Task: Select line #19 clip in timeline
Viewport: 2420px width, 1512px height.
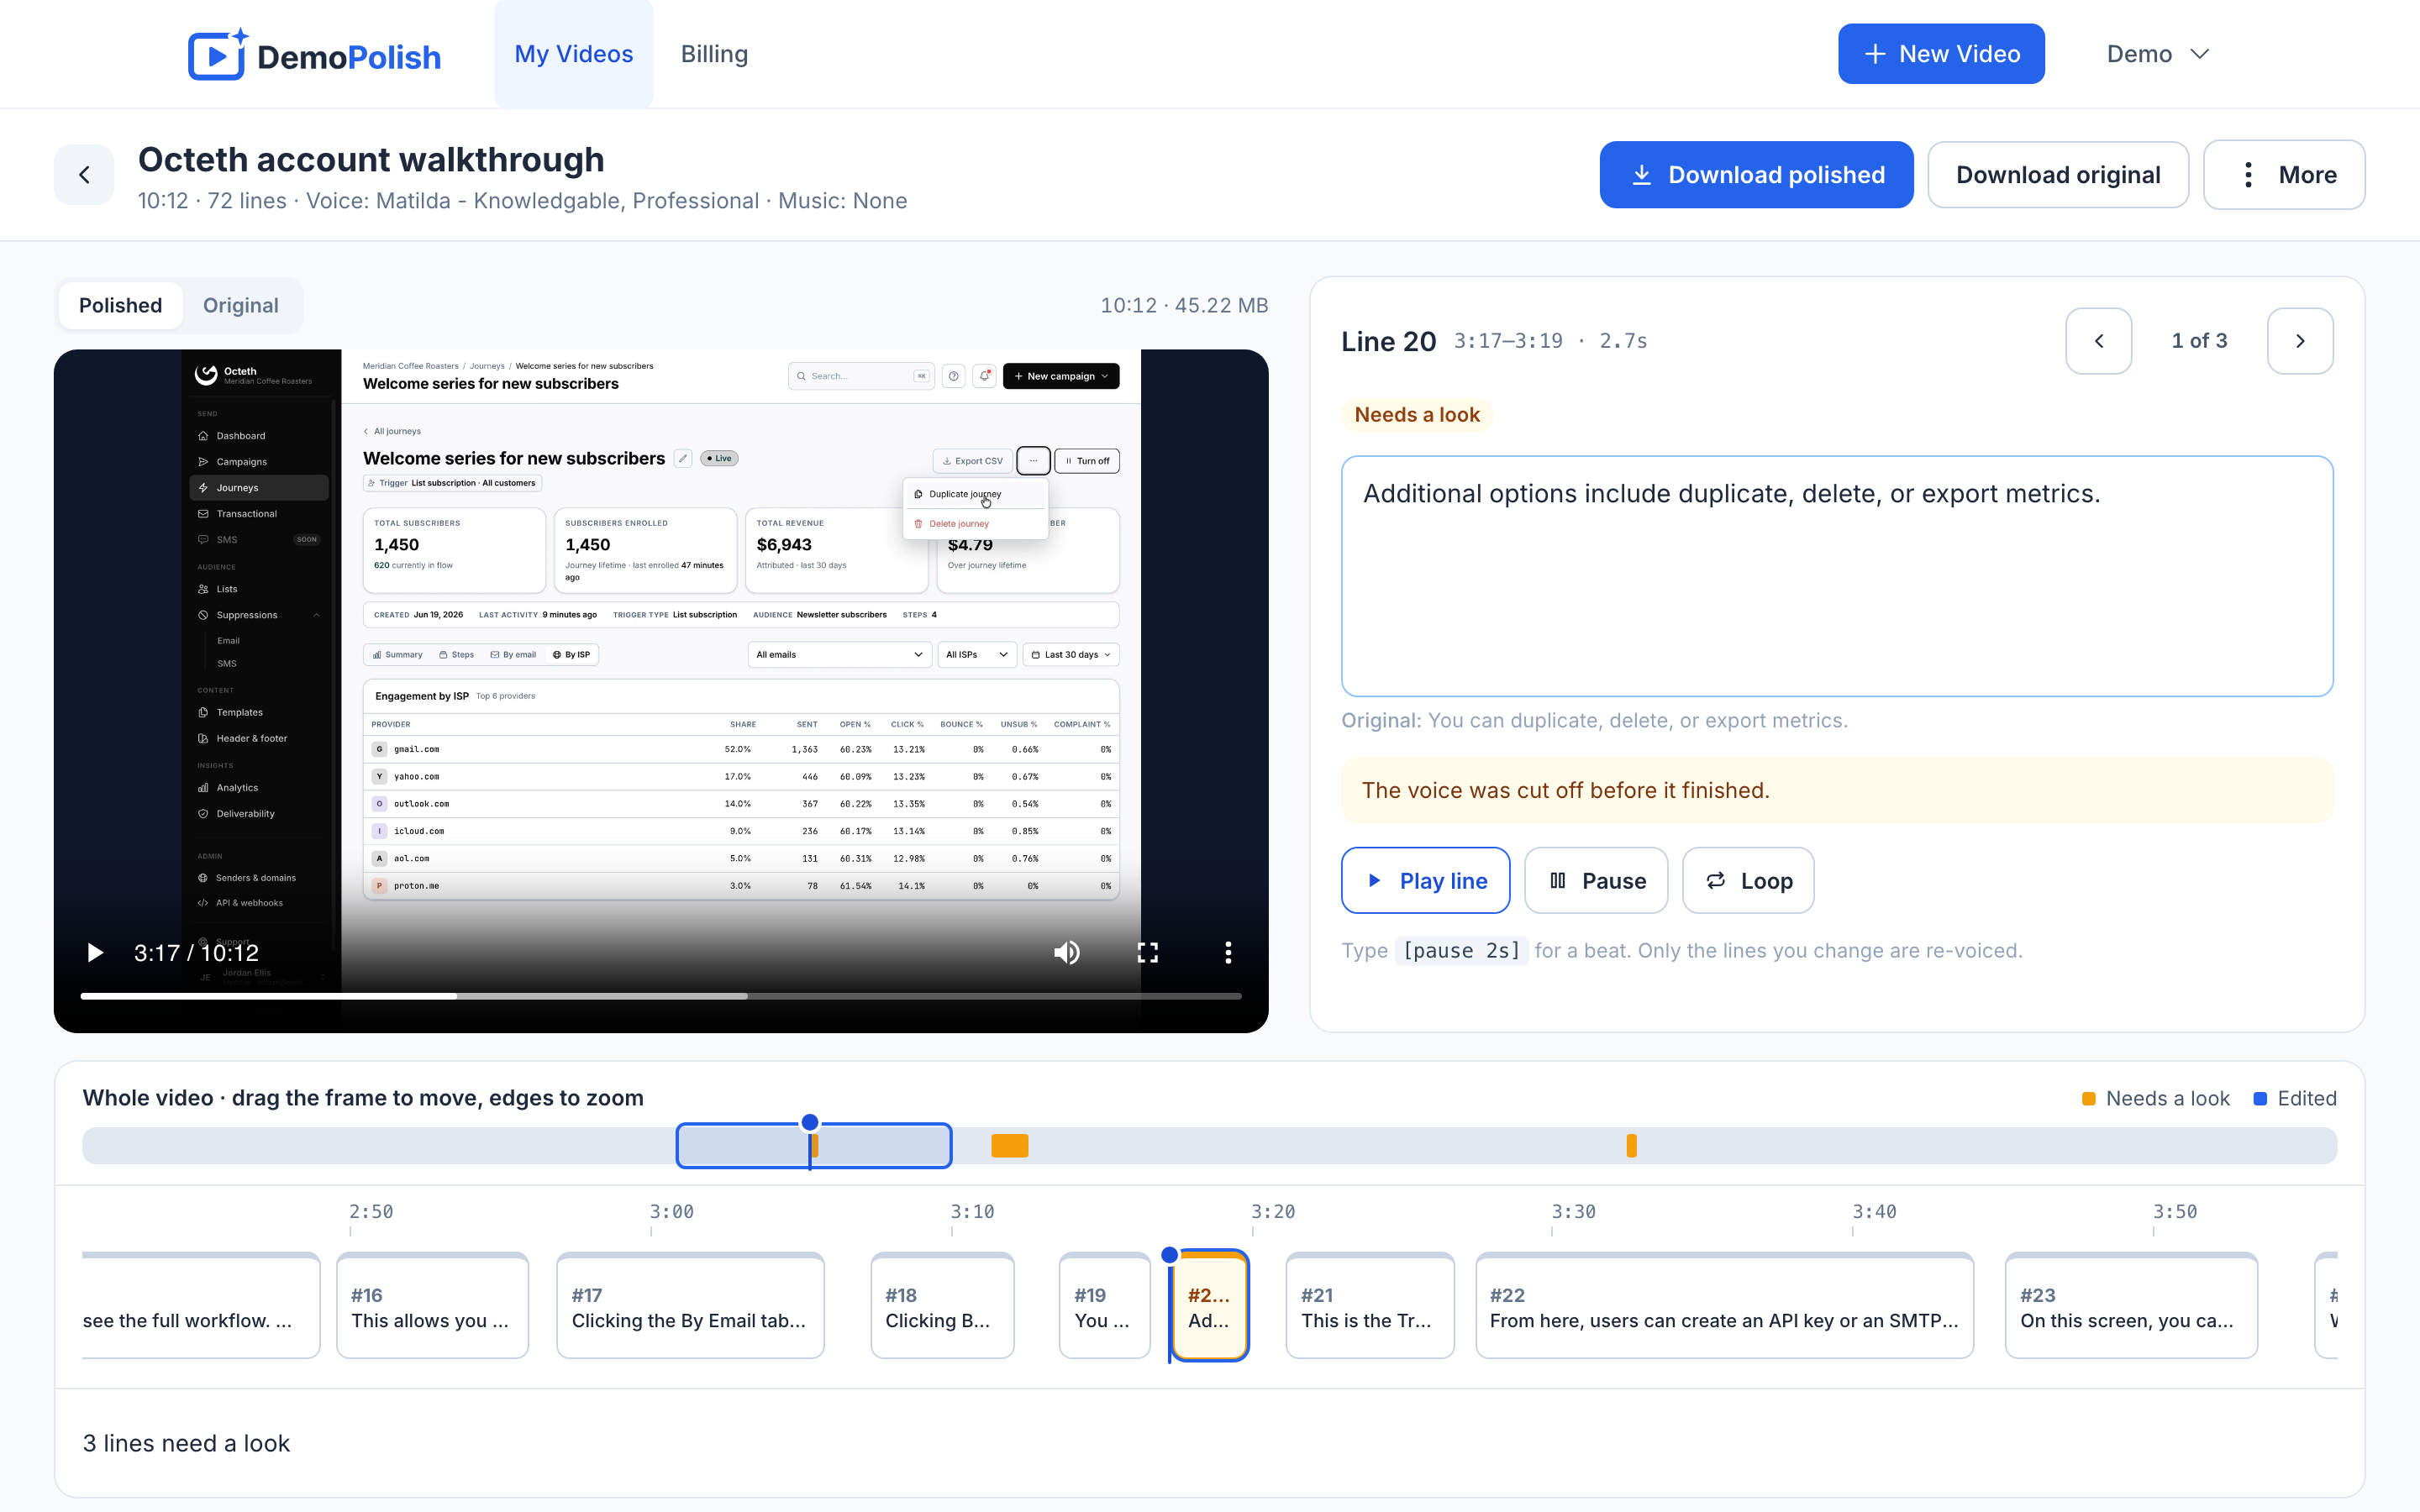Action: (x=1104, y=1306)
